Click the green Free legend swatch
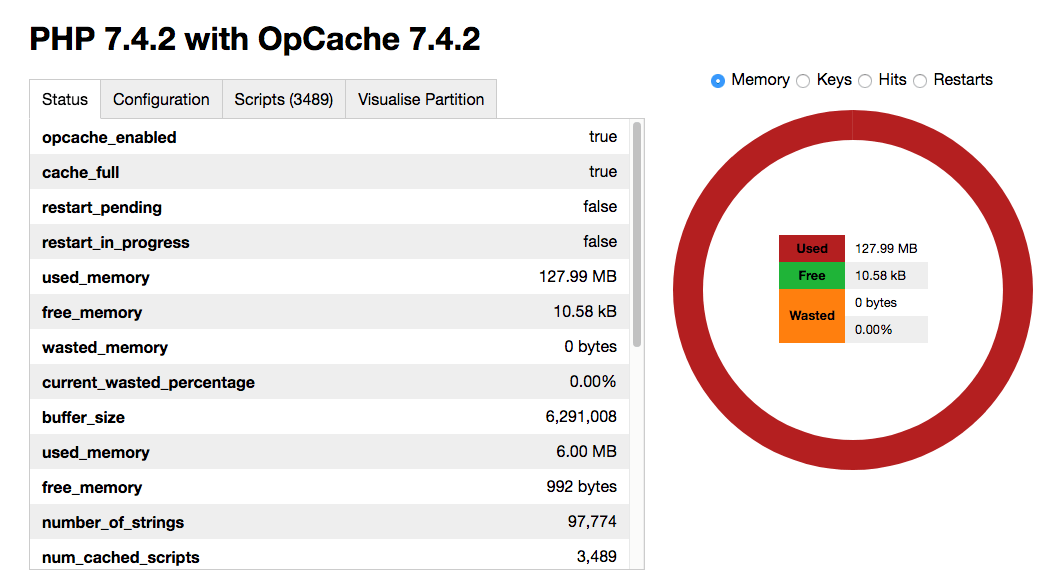The width and height of the screenshot is (1062, 582). click(811, 275)
